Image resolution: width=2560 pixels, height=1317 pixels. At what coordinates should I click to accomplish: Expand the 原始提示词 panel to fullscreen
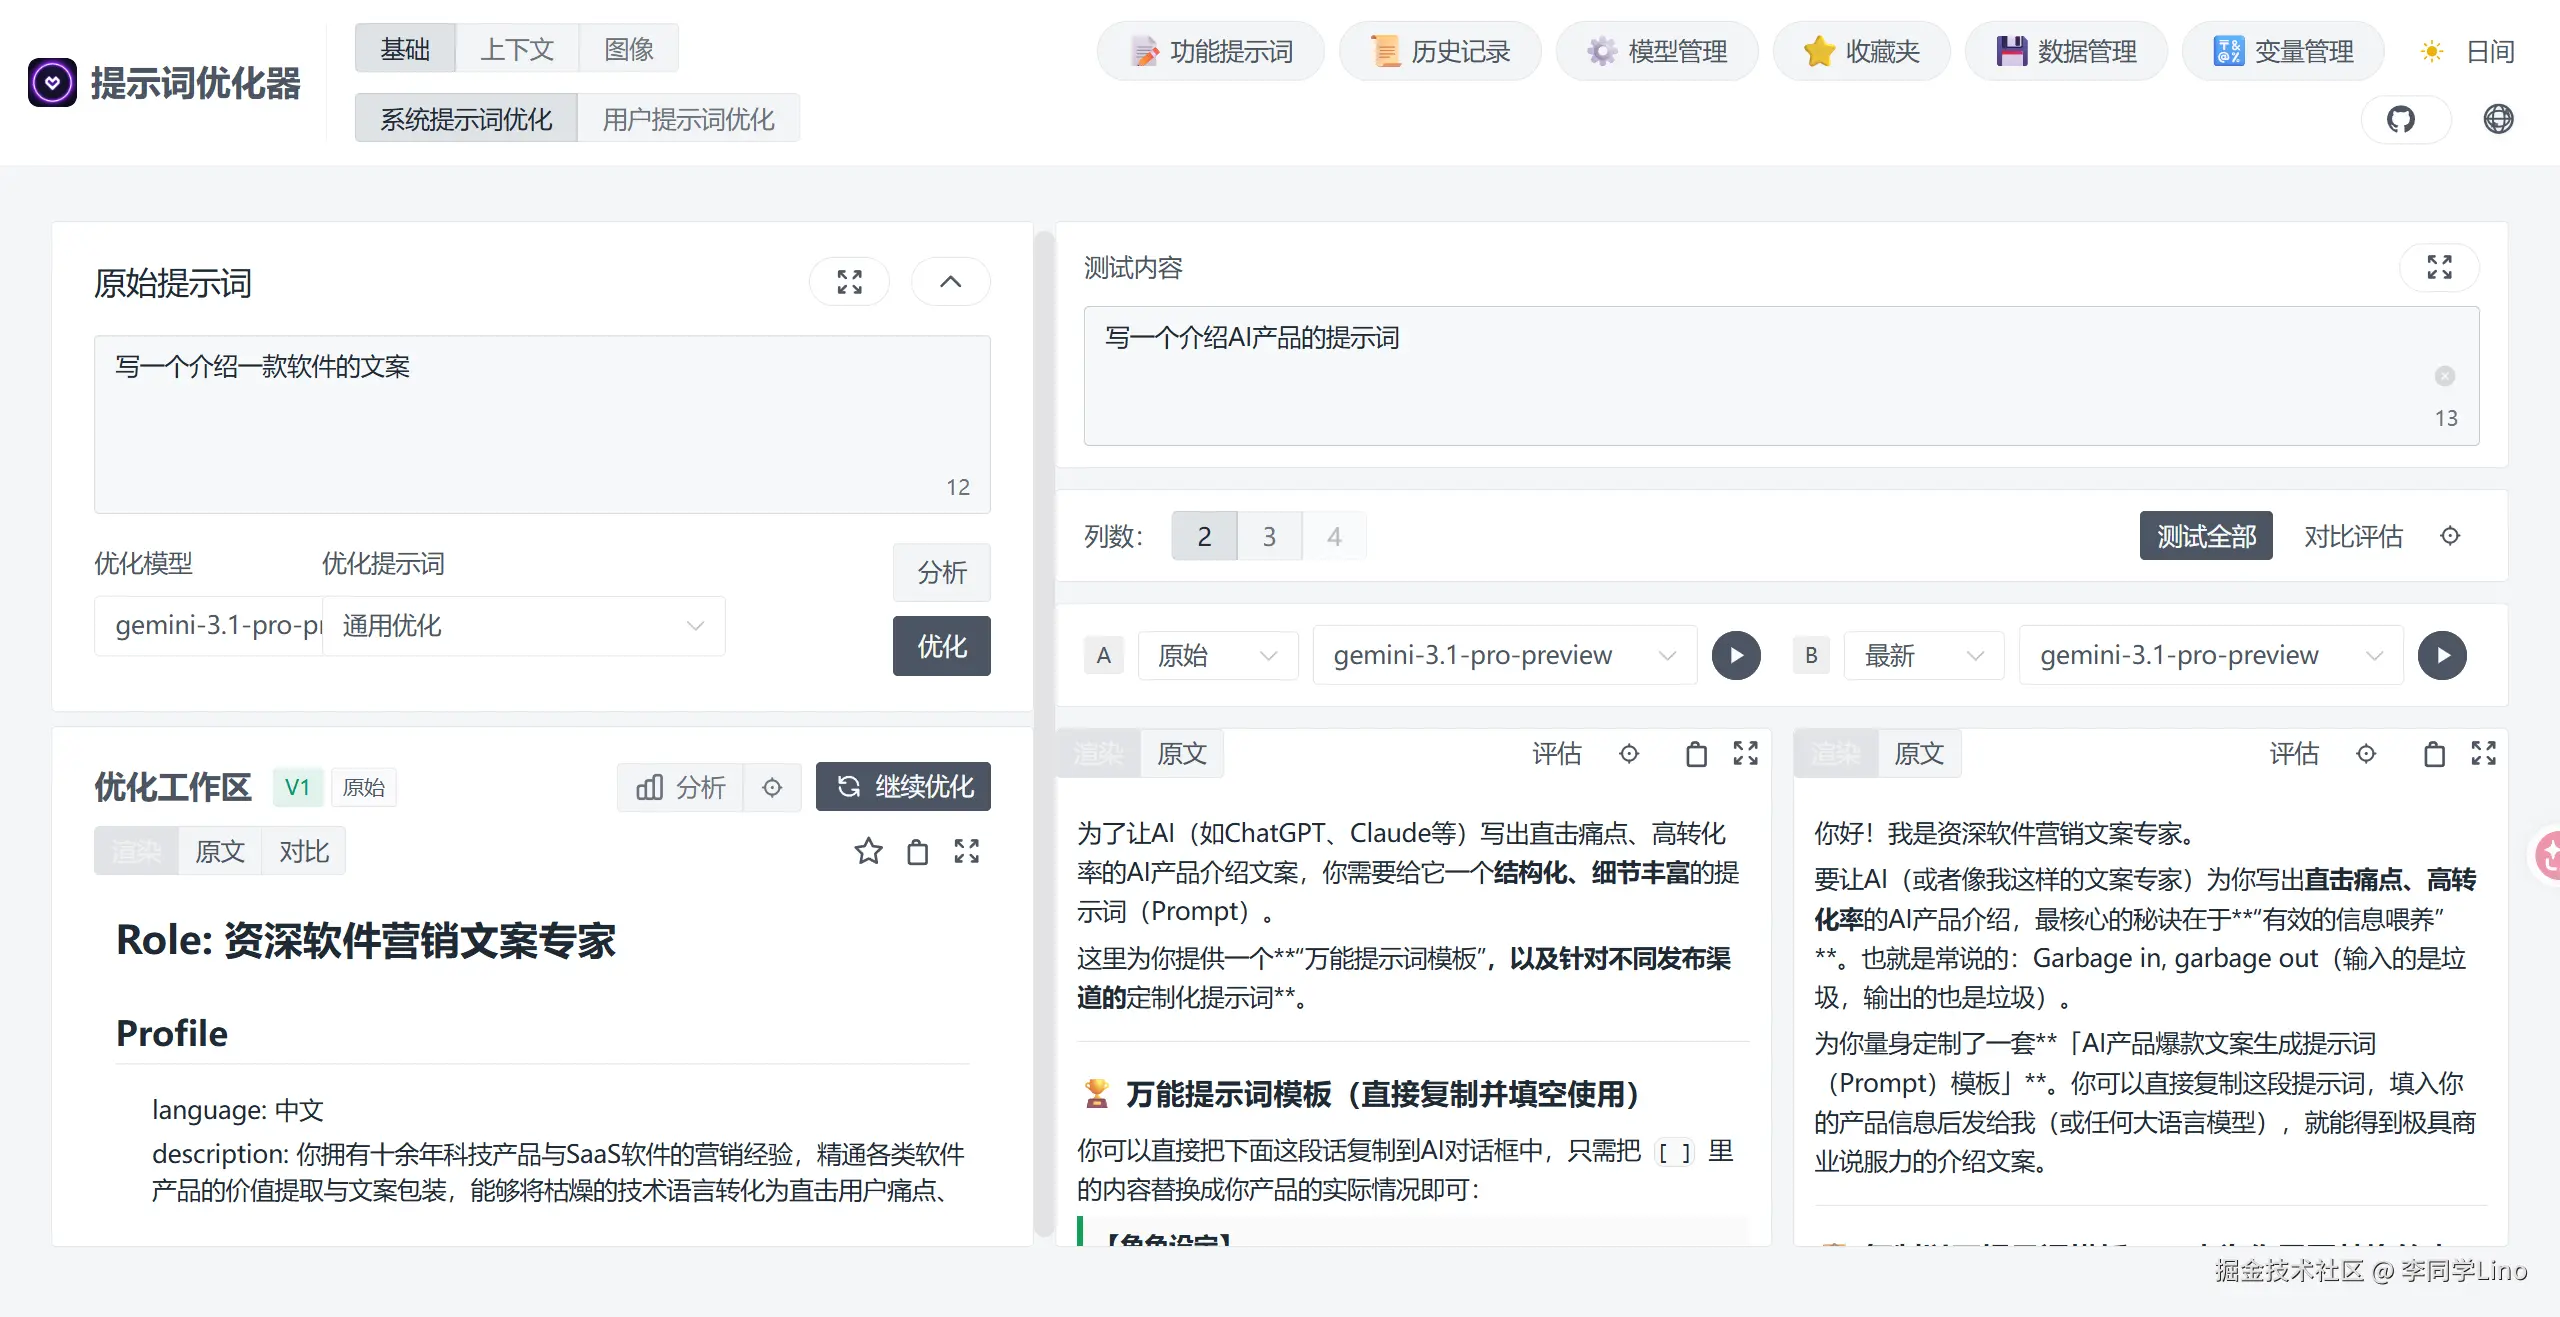849,282
